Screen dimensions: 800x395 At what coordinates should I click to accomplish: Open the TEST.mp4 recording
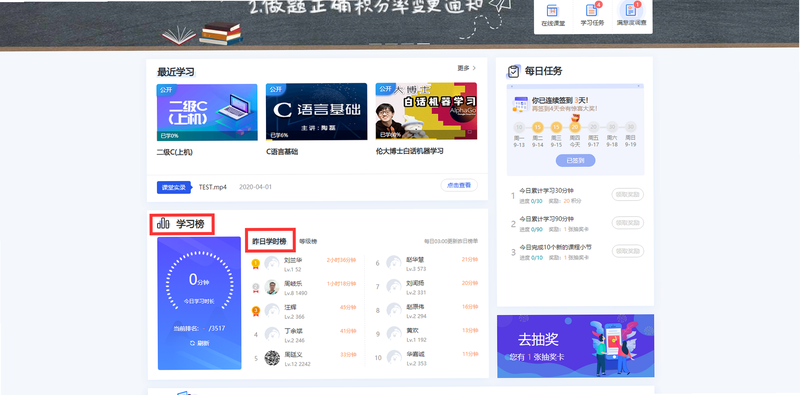coord(213,187)
